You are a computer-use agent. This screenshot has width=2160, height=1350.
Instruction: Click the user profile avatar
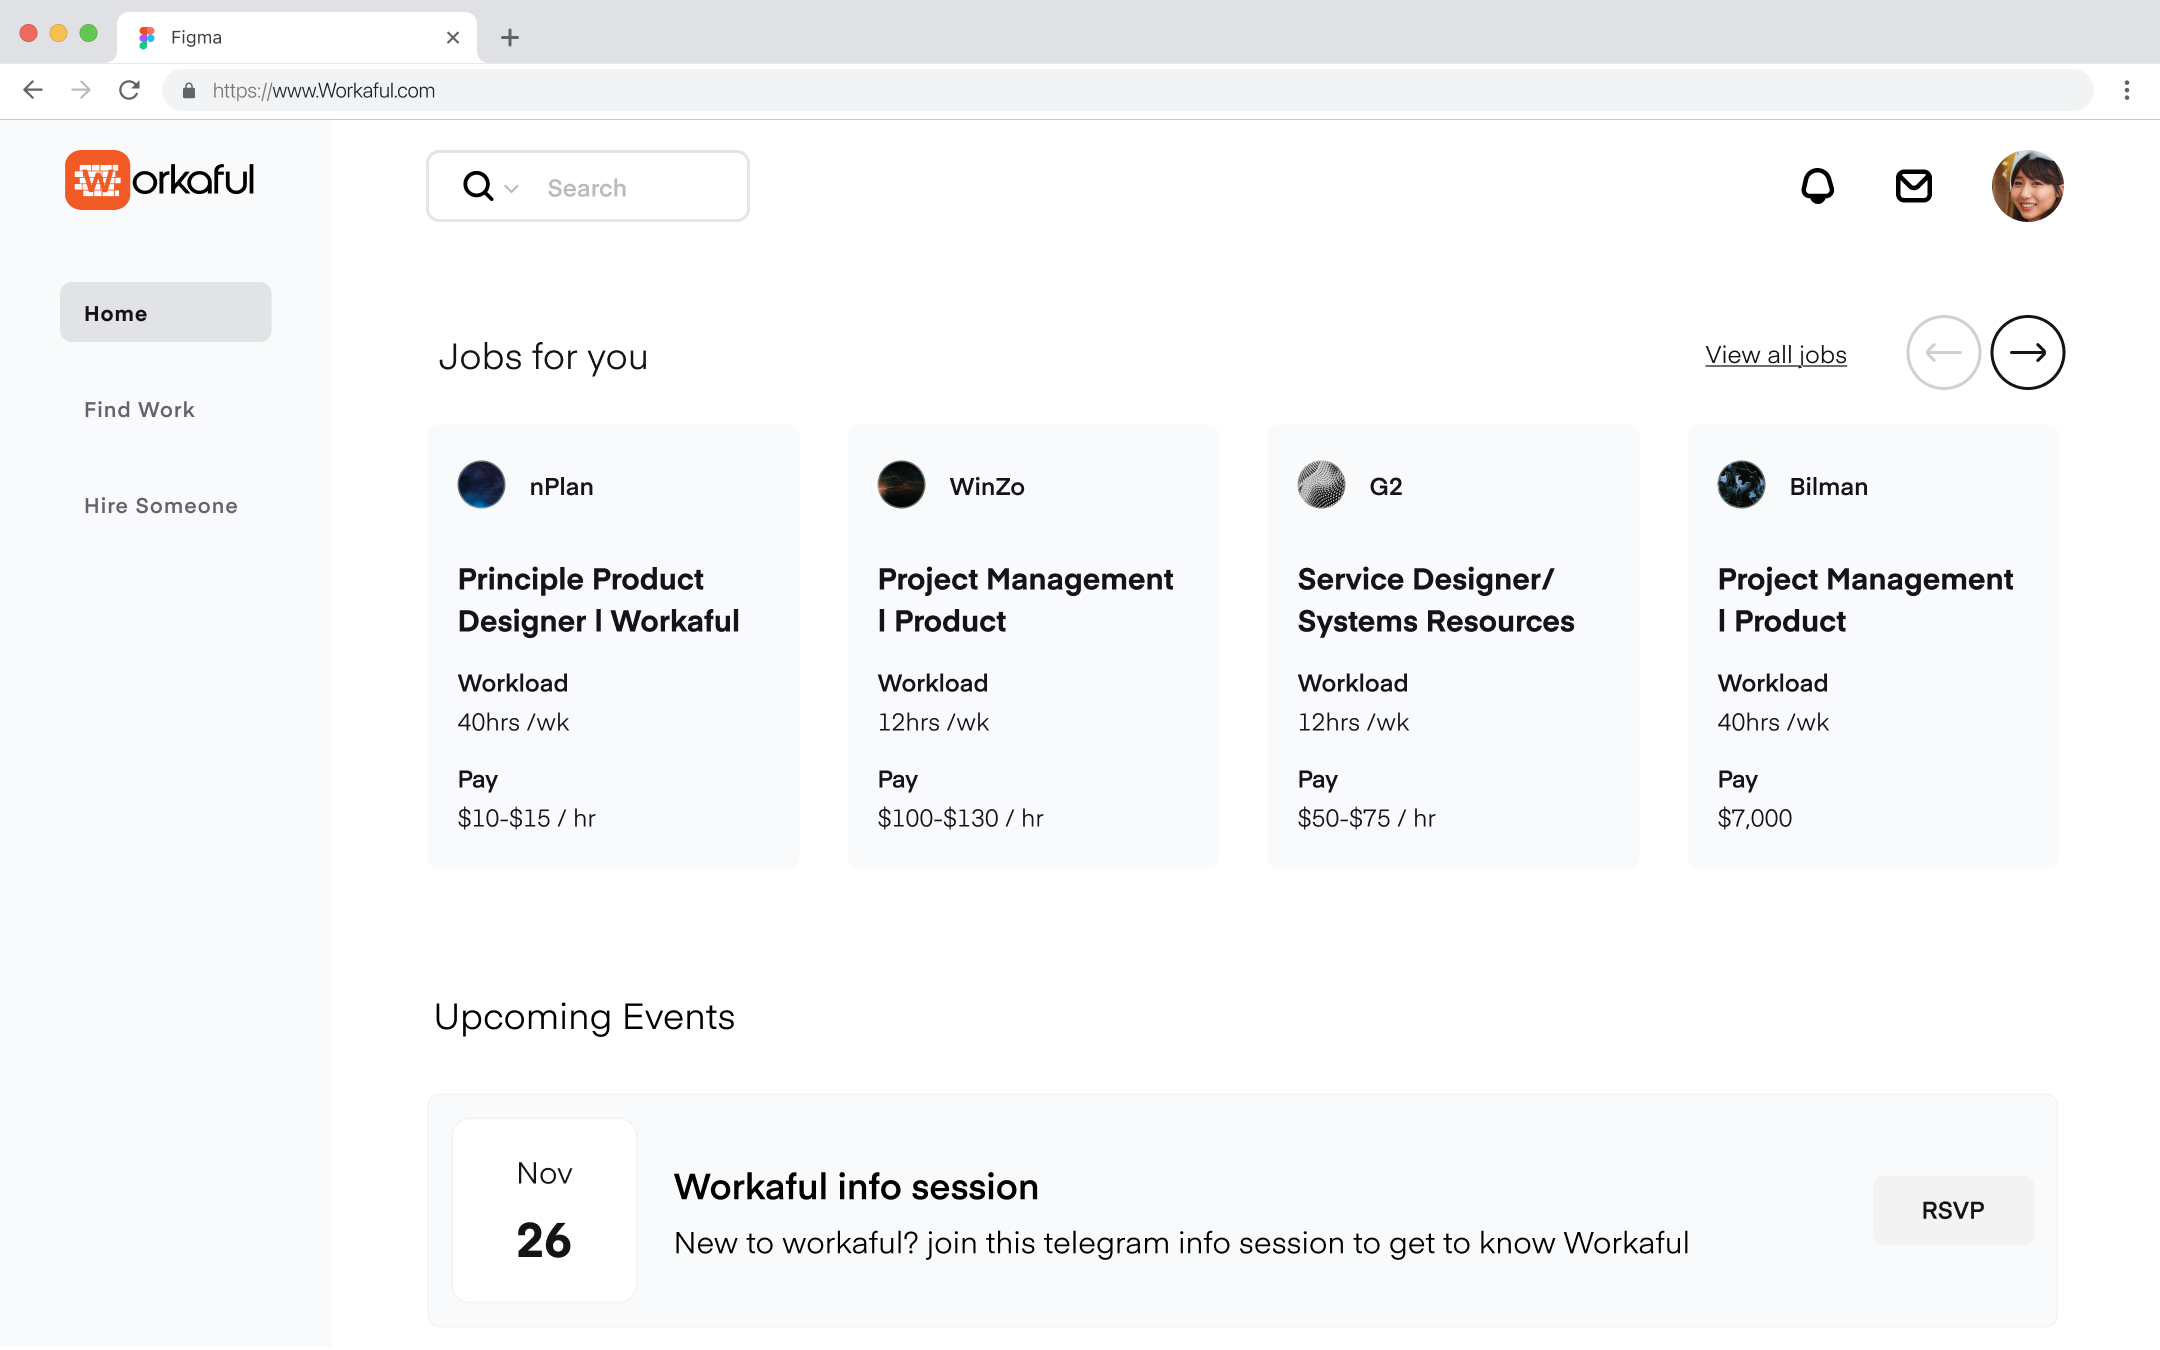pos(2027,186)
